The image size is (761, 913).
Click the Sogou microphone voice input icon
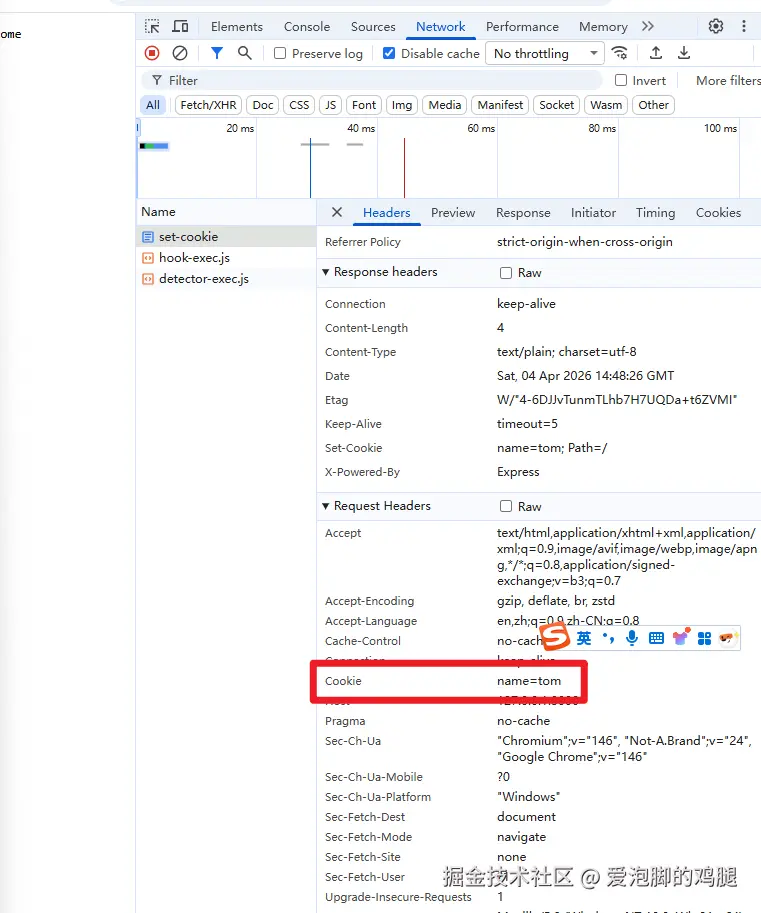click(x=632, y=638)
